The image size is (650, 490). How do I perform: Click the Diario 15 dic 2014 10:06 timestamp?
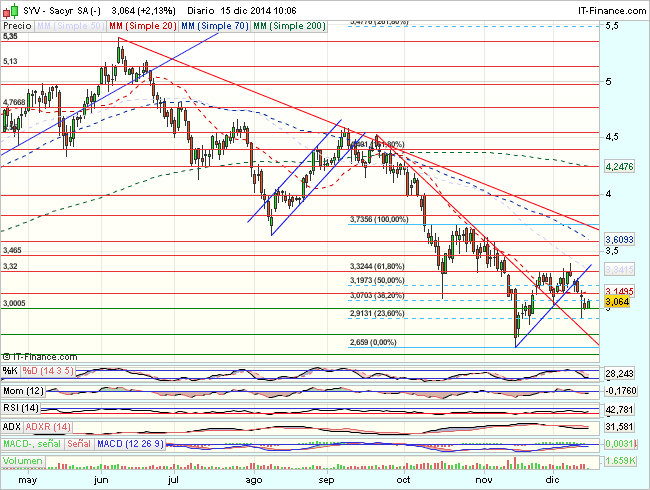coord(242,11)
